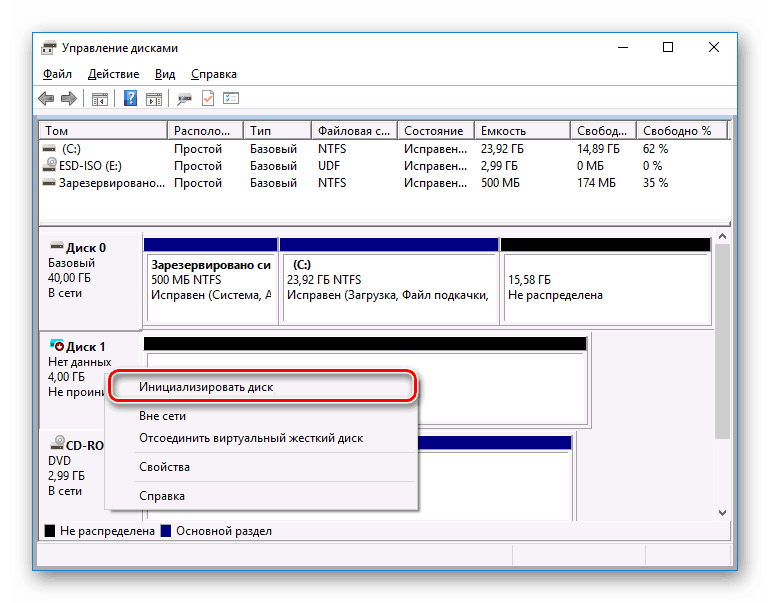Toggle the console tree toolbar icon
The height and width of the screenshot is (603, 770).
[100, 99]
